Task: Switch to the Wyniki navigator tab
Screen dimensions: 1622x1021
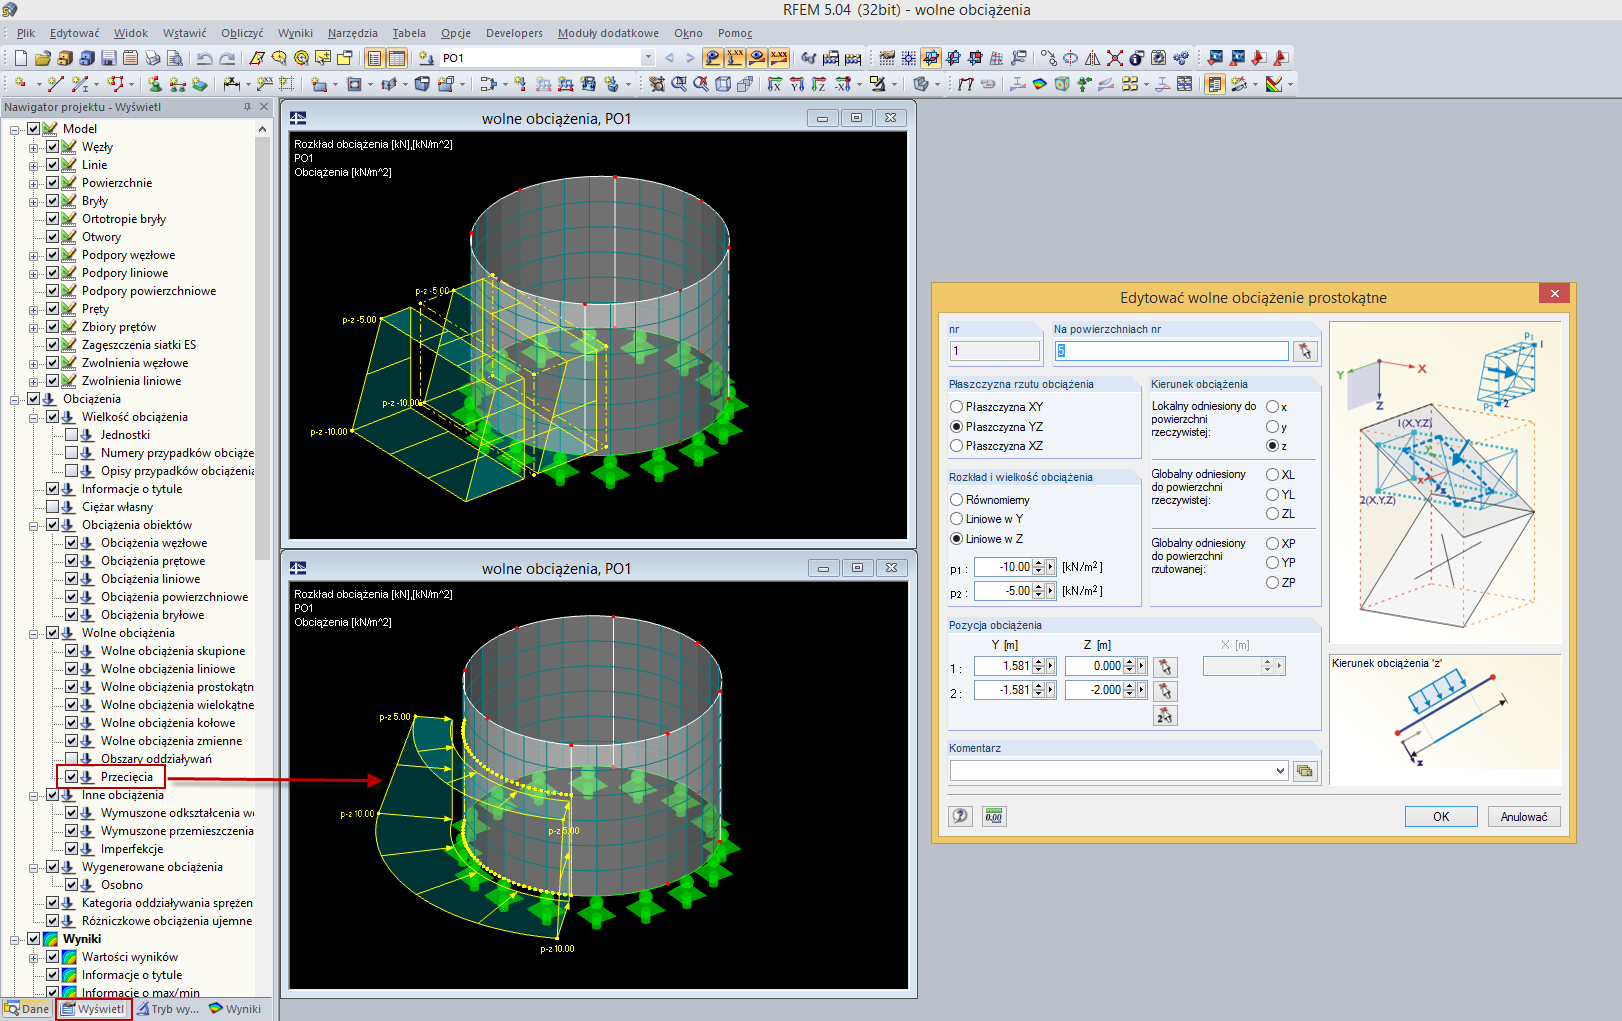Action: point(235,1009)
